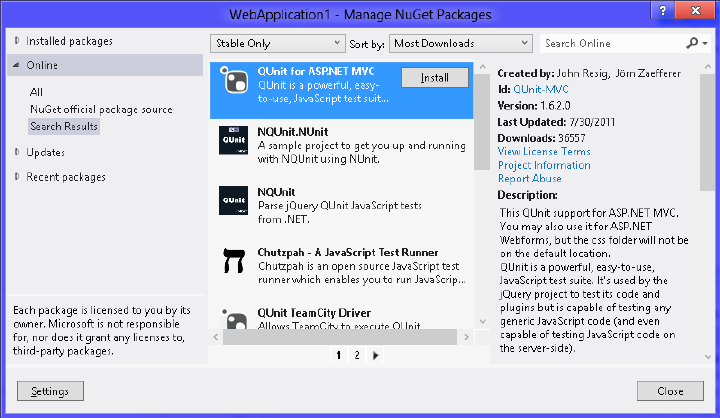Click package list scroll down arrow
Screen dimensions: 720x418
tap(482, 321)
